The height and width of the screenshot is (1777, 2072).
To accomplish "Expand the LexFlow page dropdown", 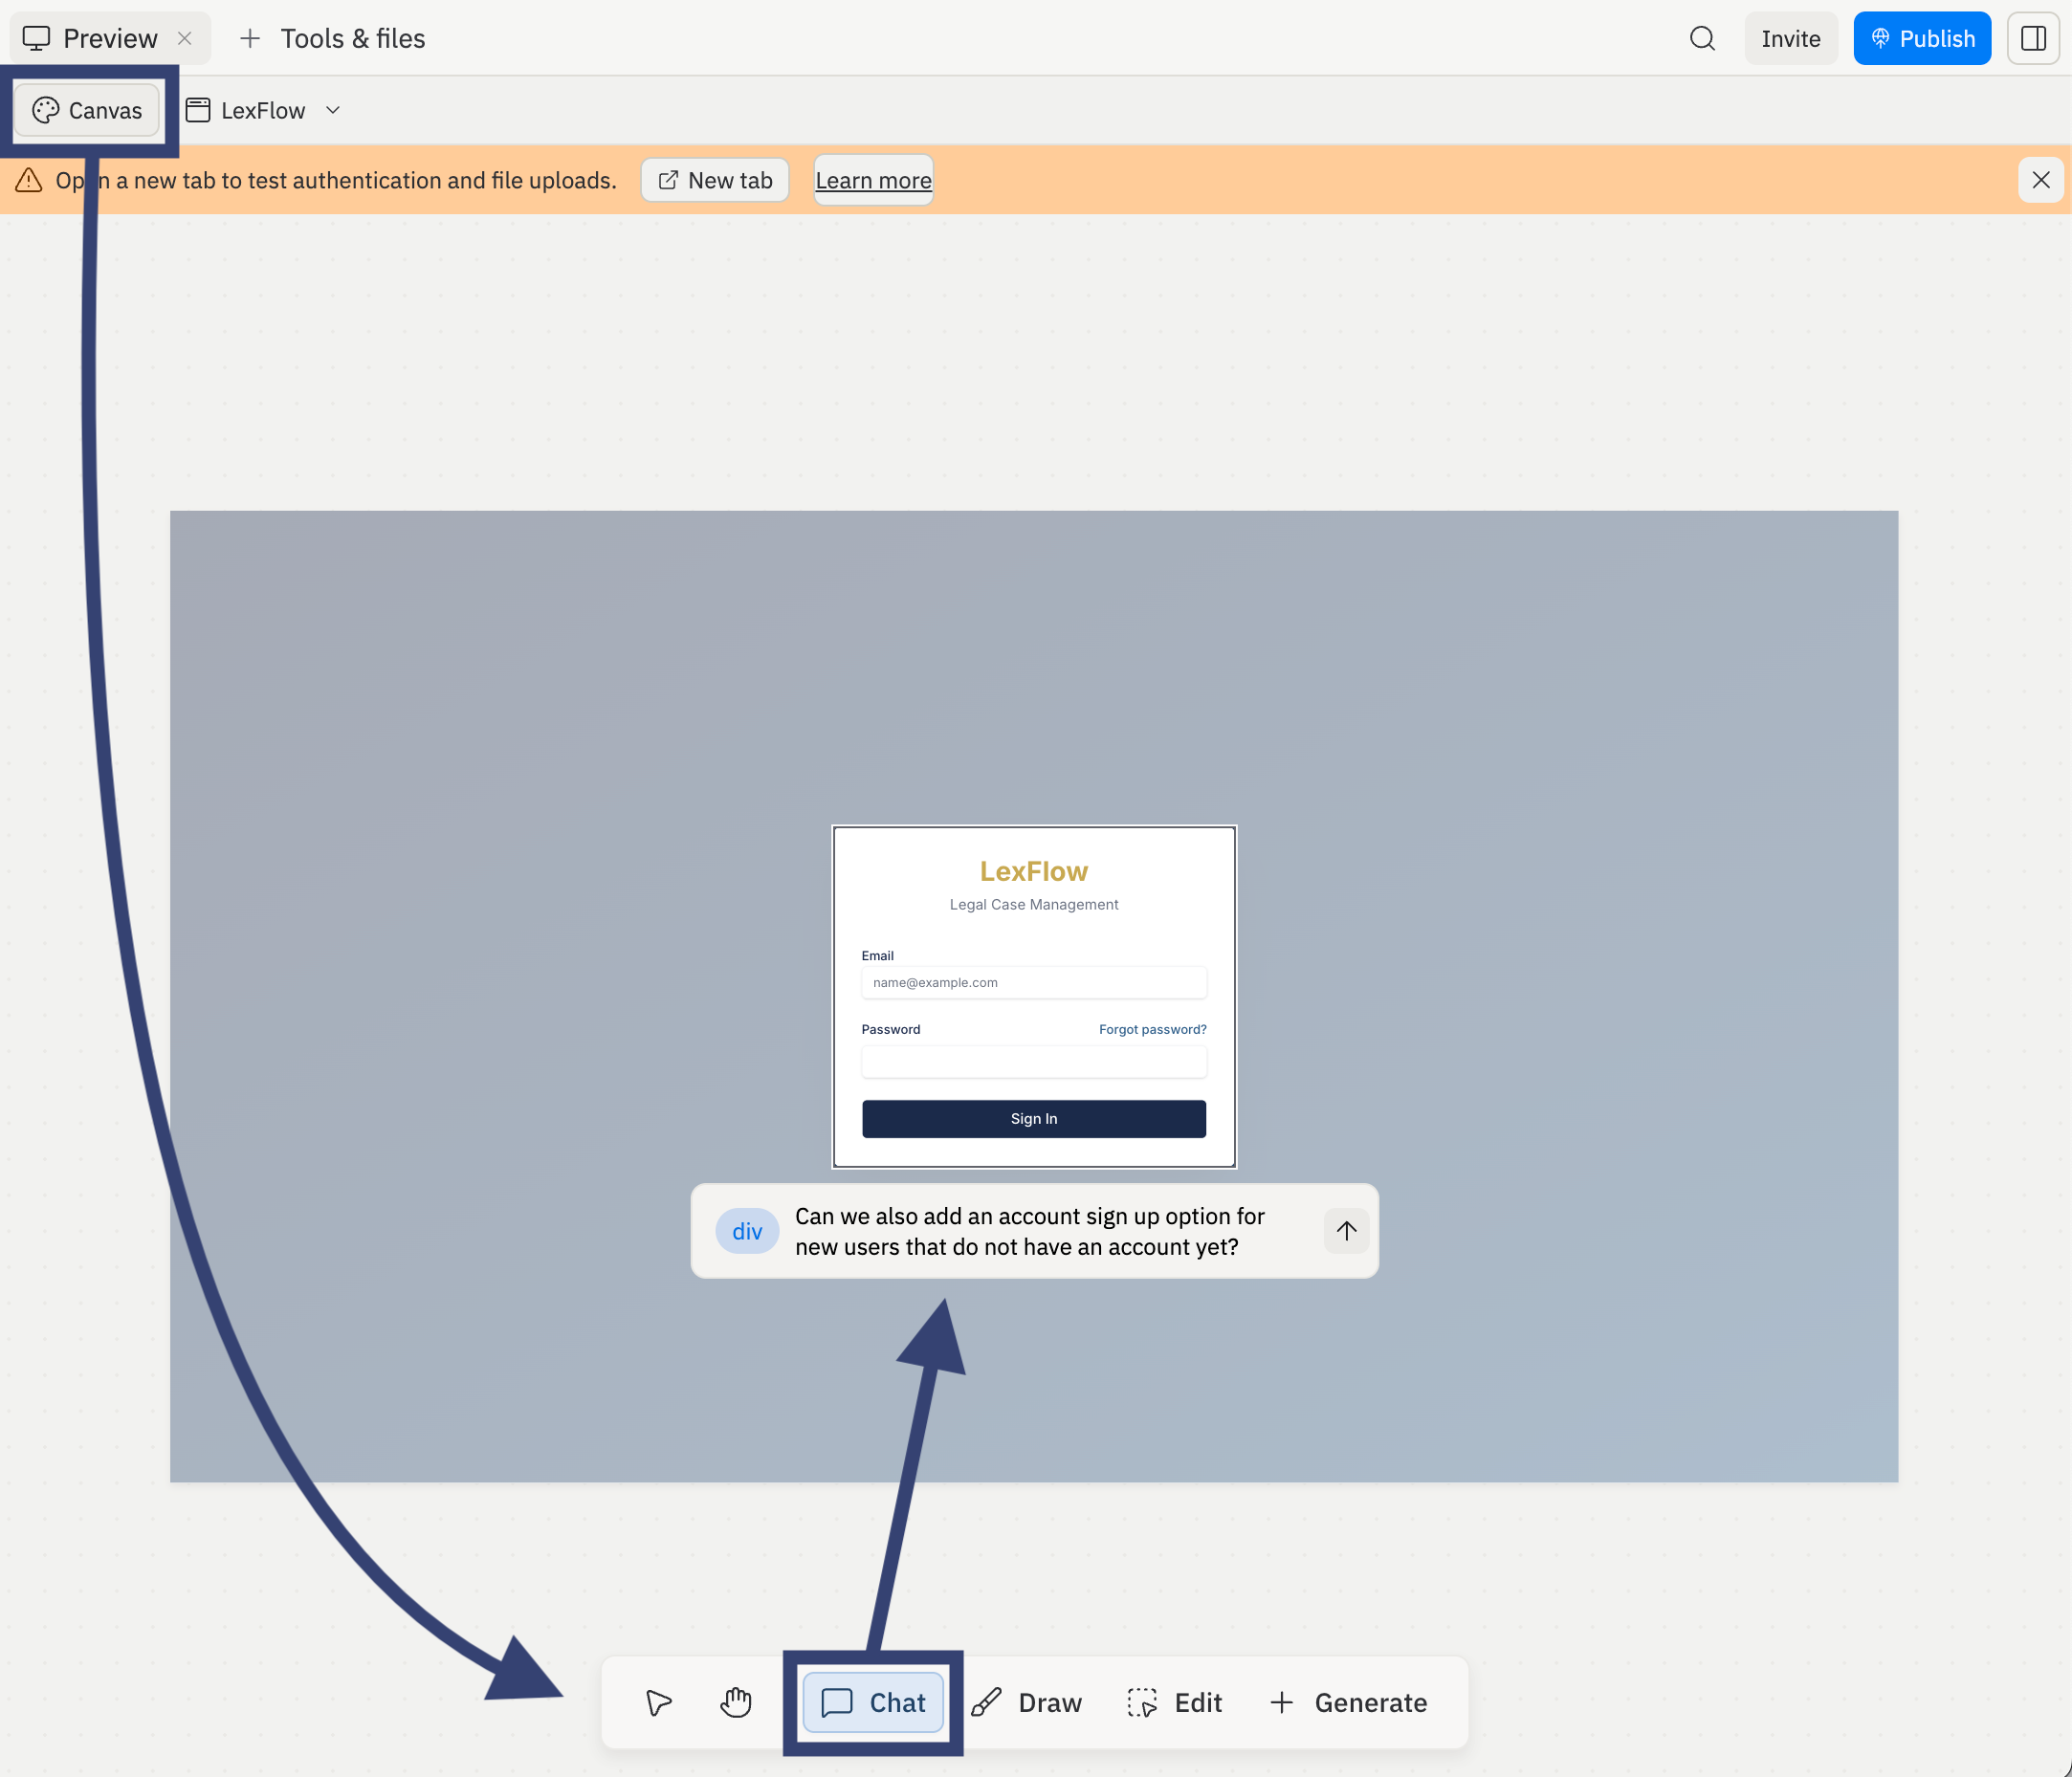I will [x=264, y=110].
